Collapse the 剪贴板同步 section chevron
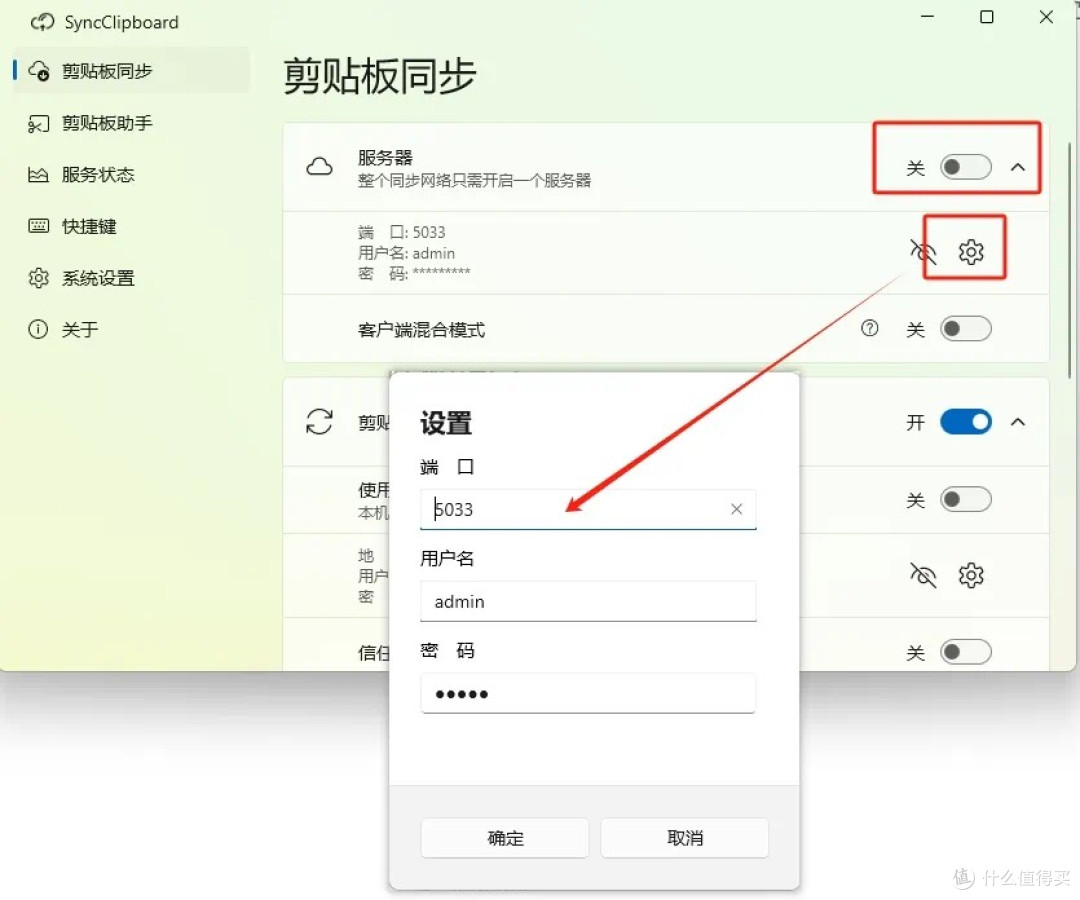 pos(1018,422)
